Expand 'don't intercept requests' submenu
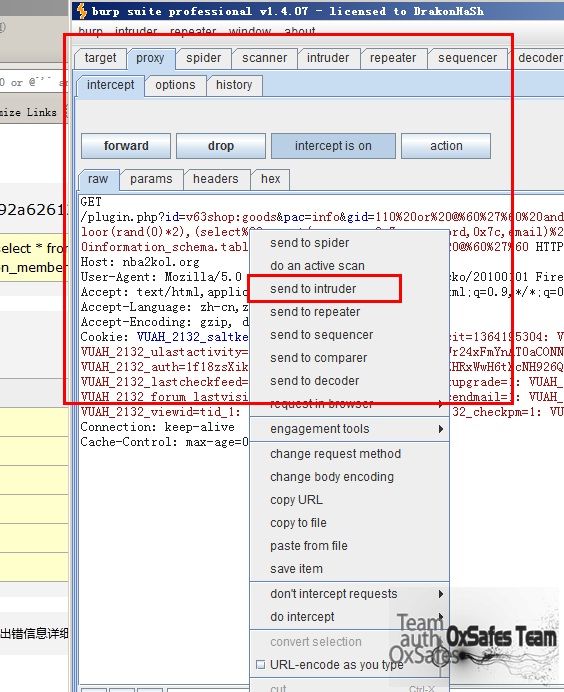The width and height of the screenshot is (564, 692). [x=349, y=594]
